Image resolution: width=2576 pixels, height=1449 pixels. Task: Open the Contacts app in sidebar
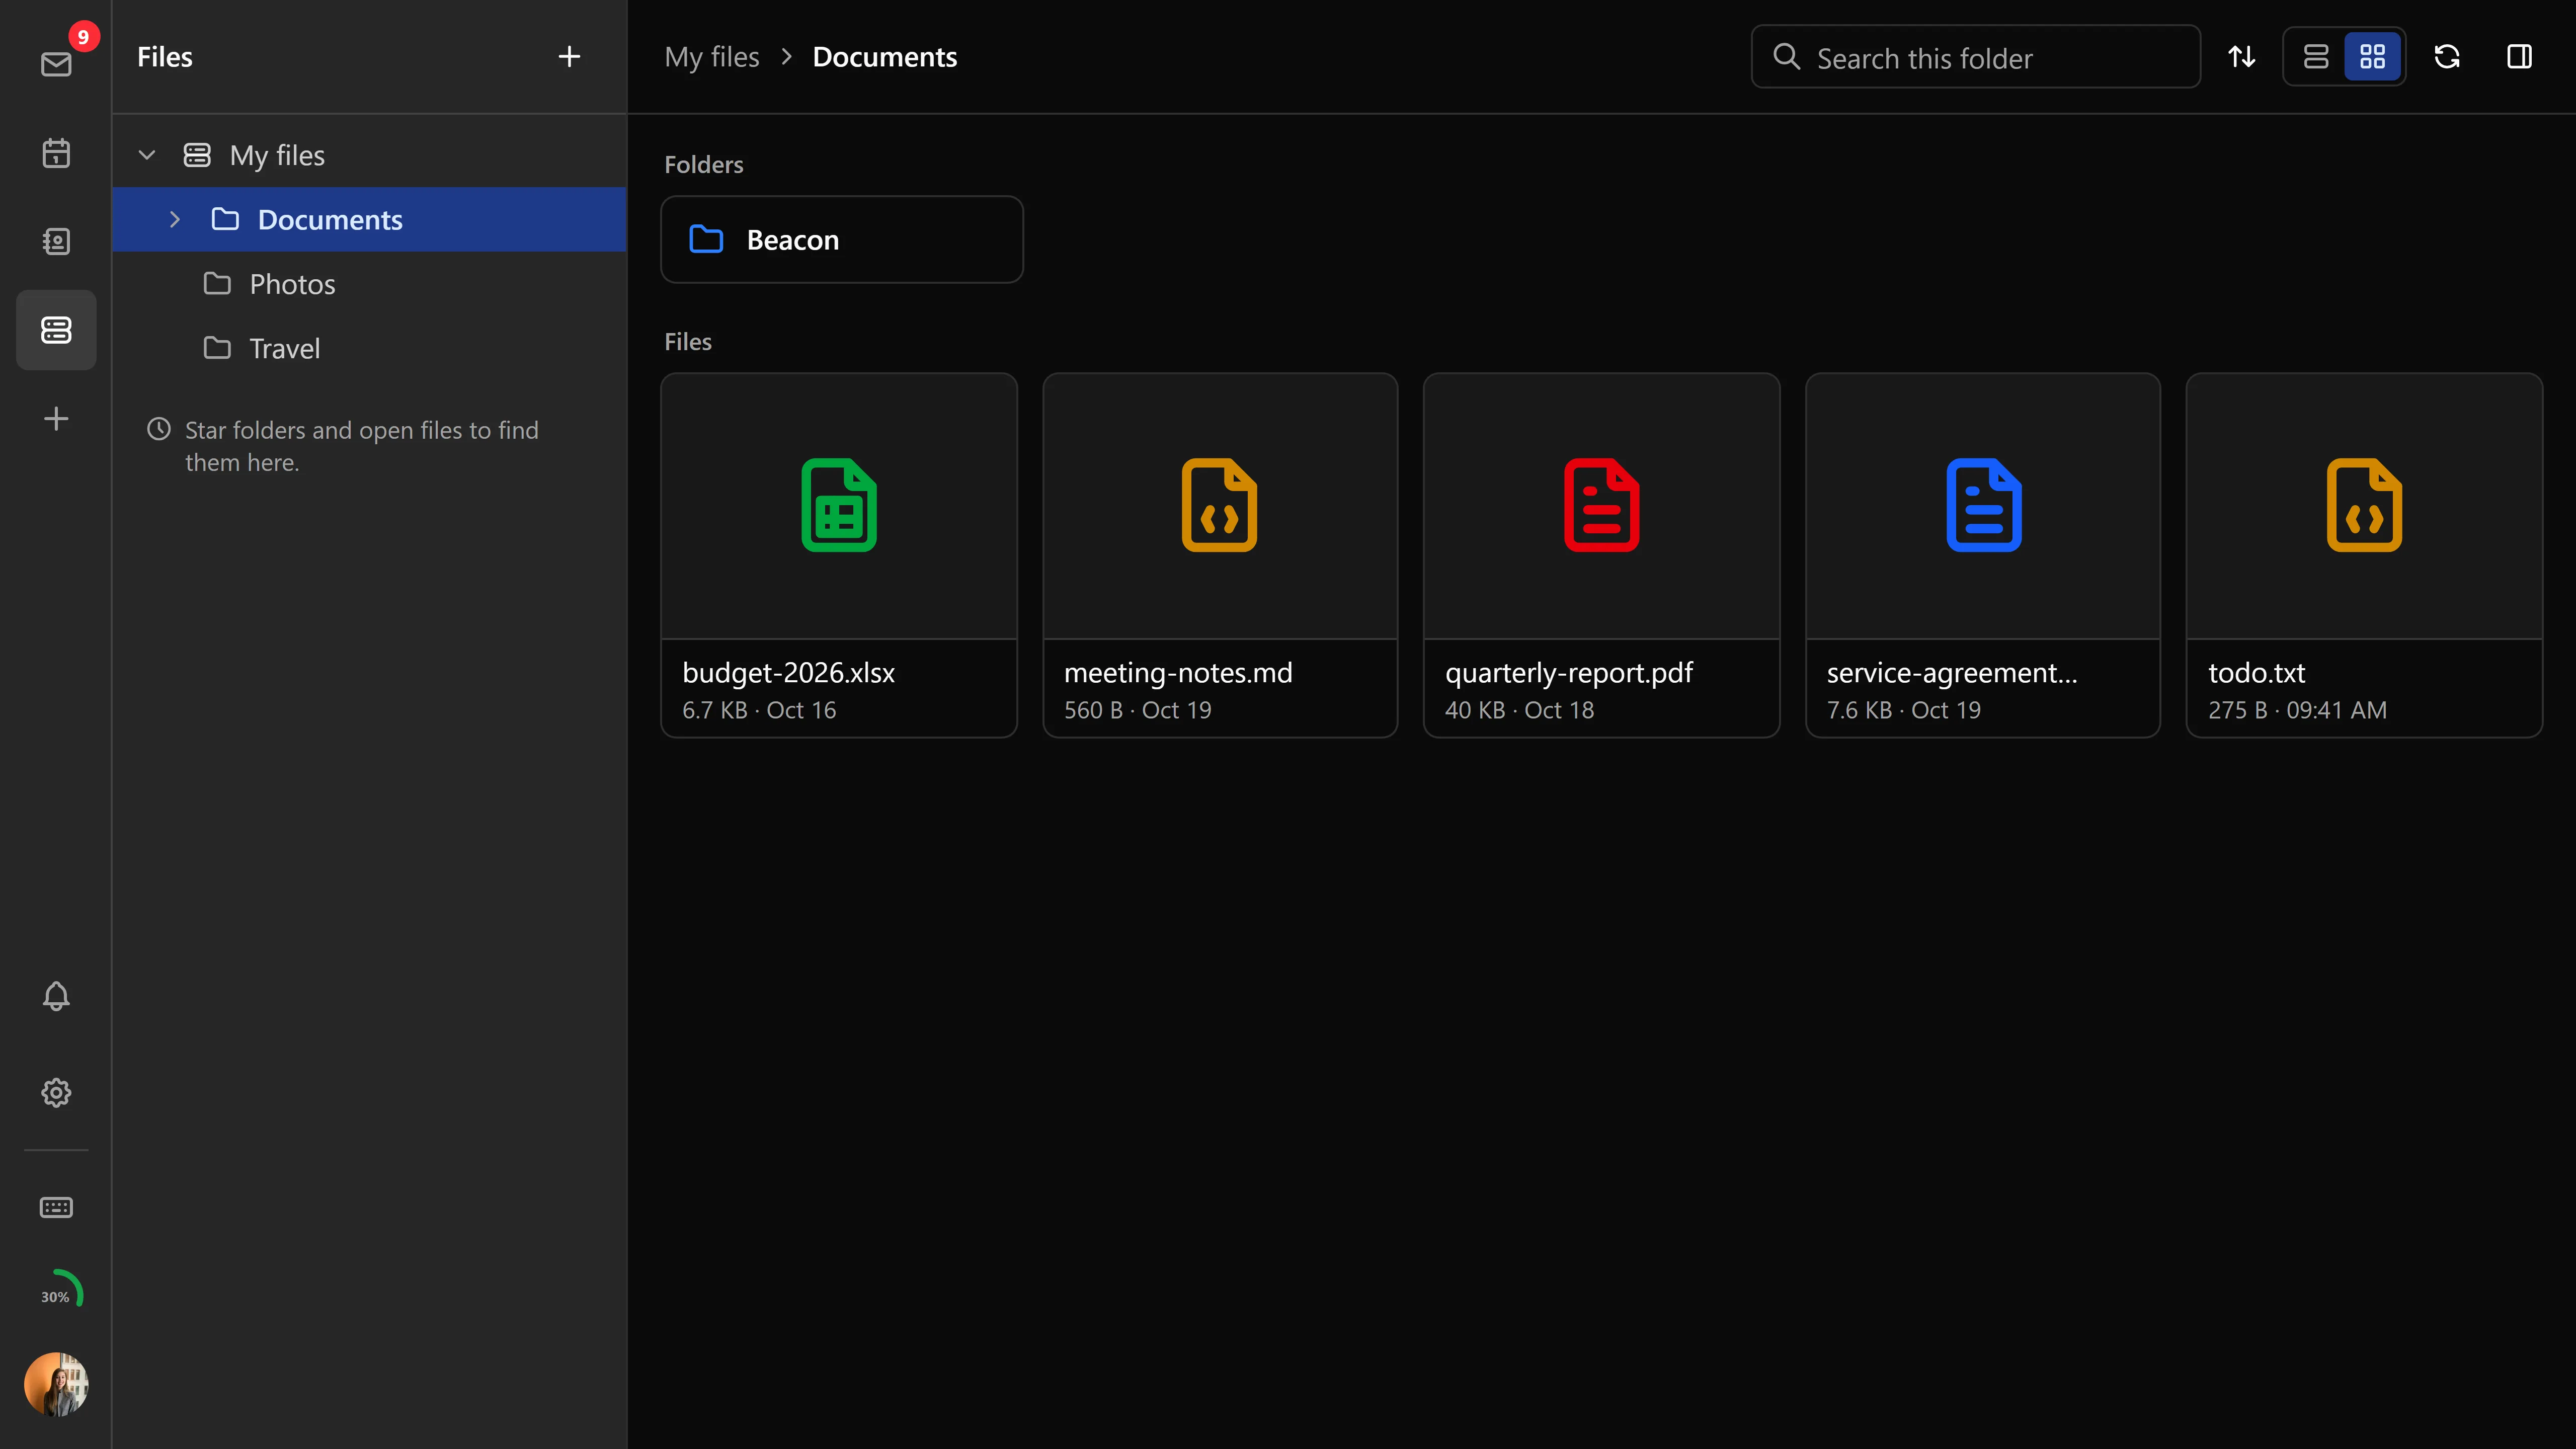pos(56,241)
